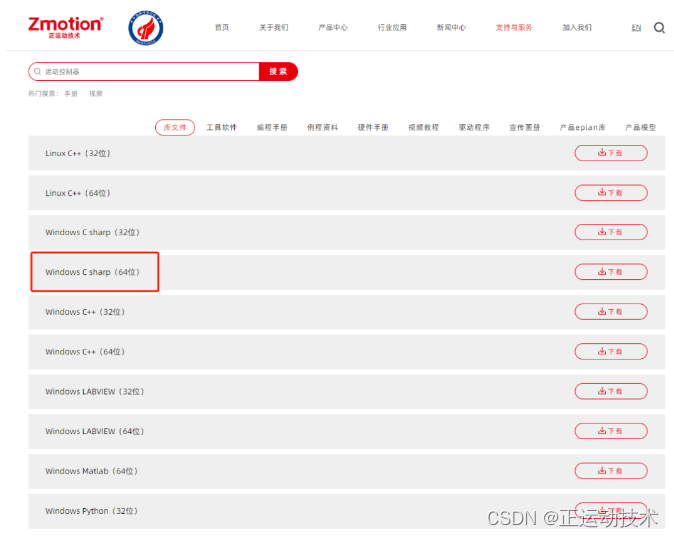Select the 驱动程序 tab
This screenshot has width=674, height=537.
474,127
